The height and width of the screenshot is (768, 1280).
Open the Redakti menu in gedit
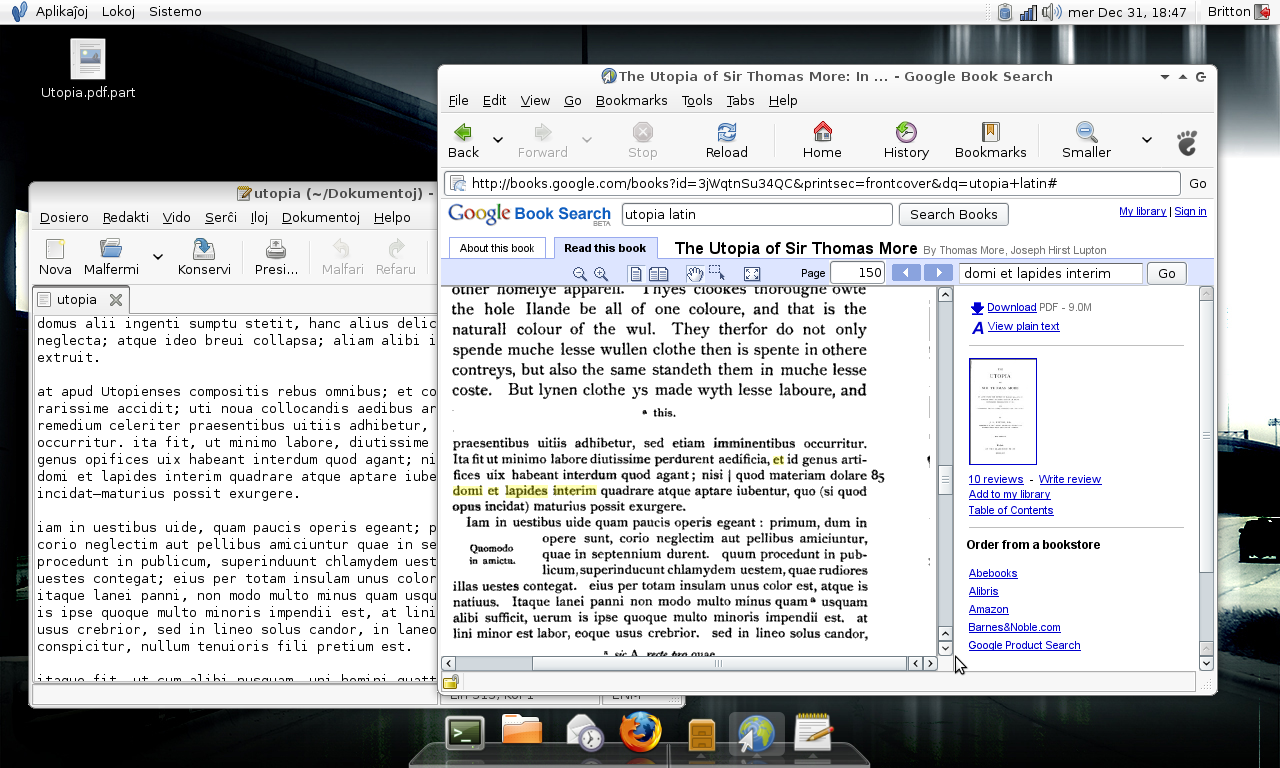click(x=125, y=217)
